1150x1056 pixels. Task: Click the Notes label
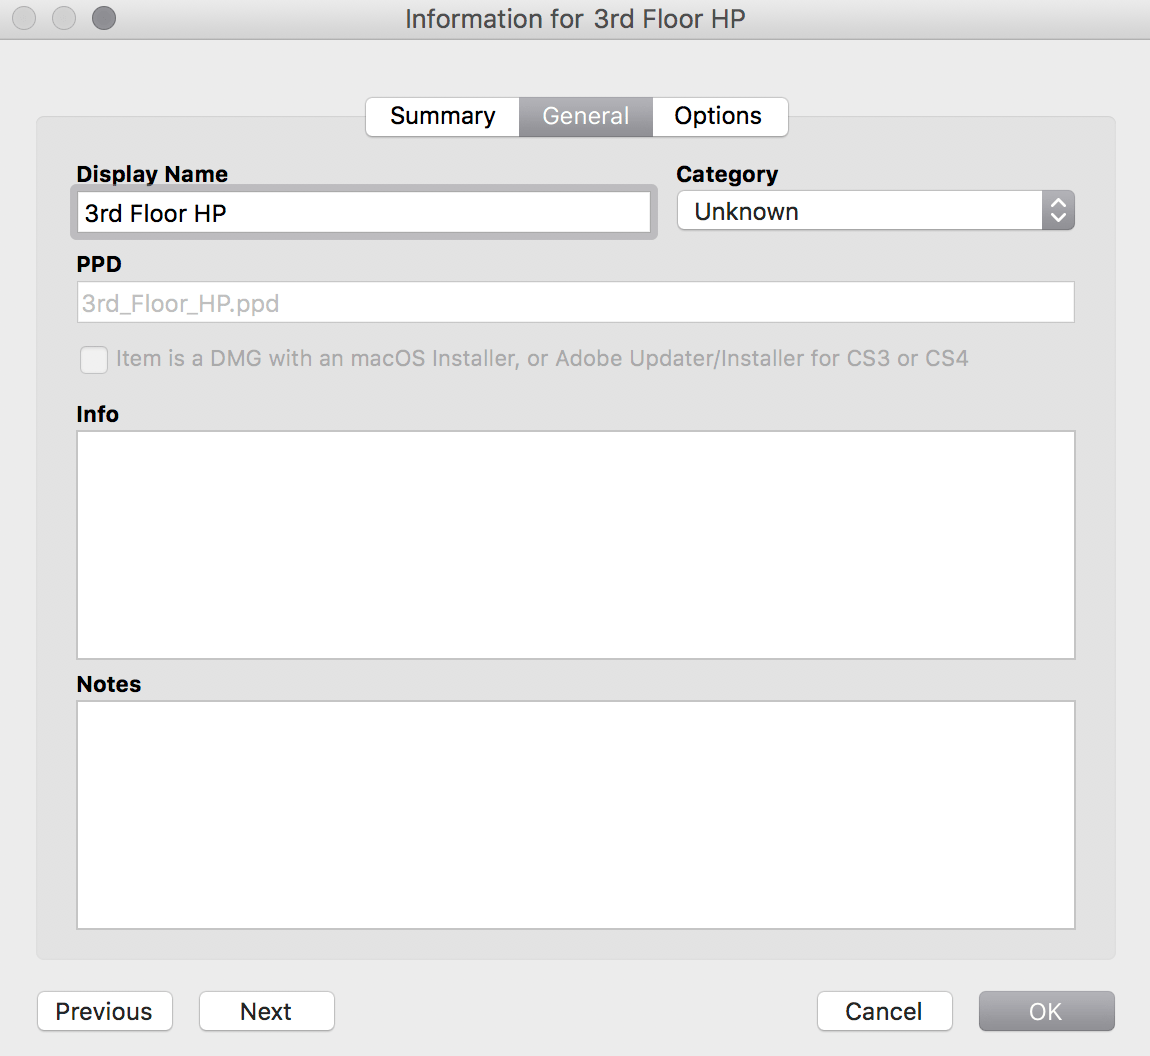click(x=109, y=684)
